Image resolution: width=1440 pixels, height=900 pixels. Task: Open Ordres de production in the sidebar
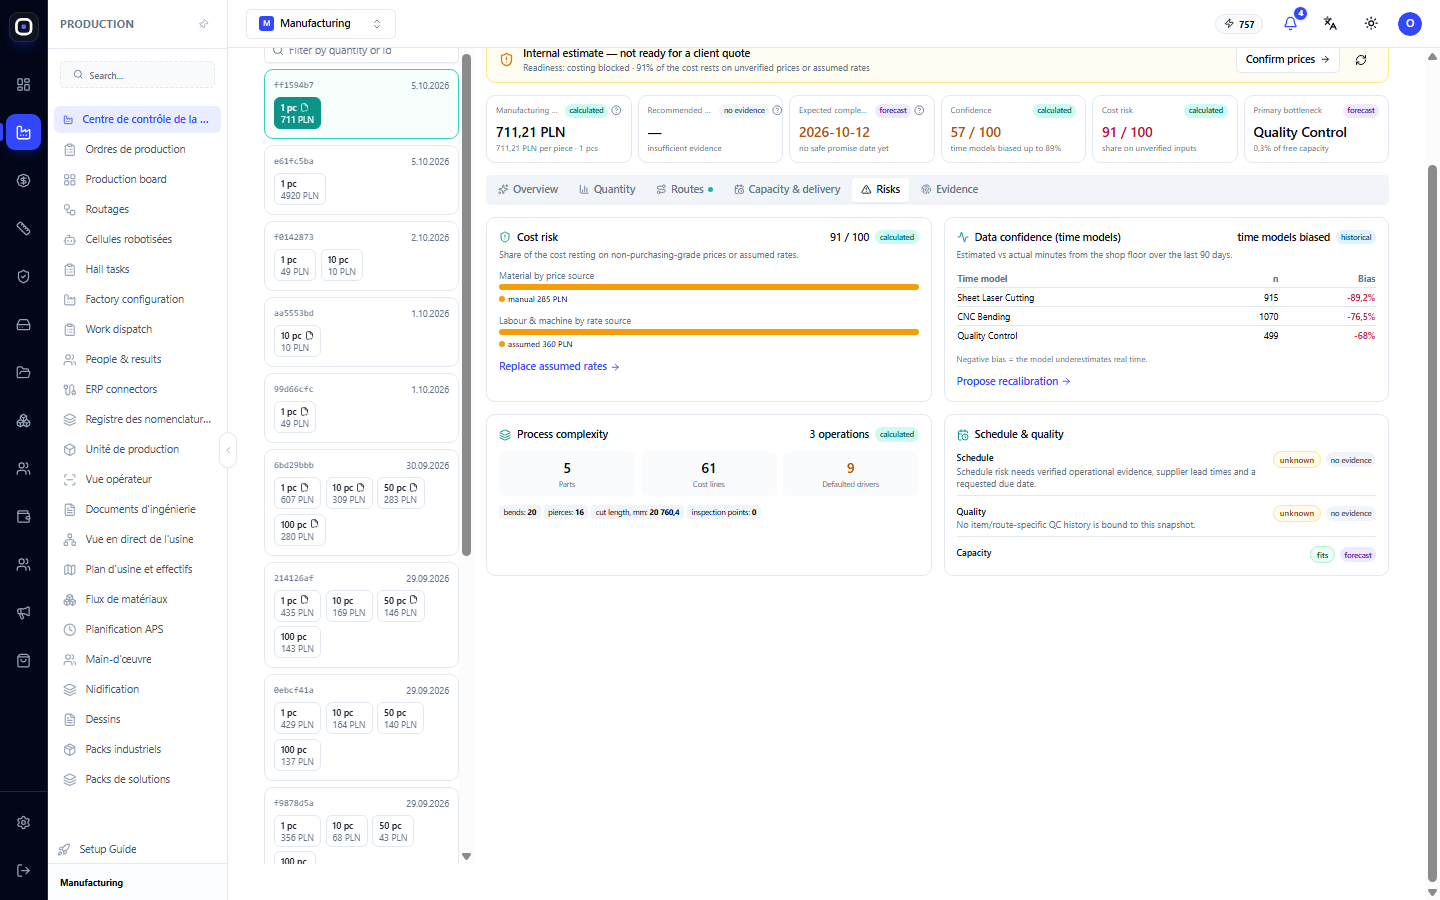[x=138, y=150]
